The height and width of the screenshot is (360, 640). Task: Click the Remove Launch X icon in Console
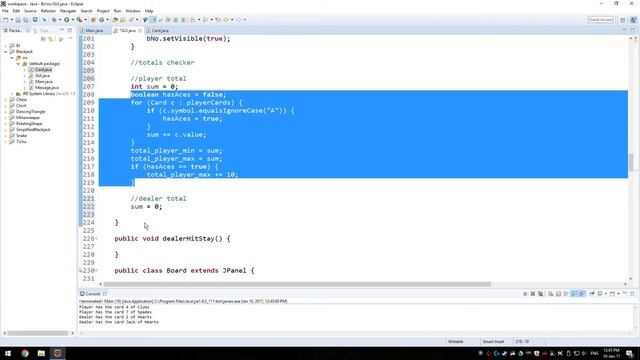click(x=533, y=293)
